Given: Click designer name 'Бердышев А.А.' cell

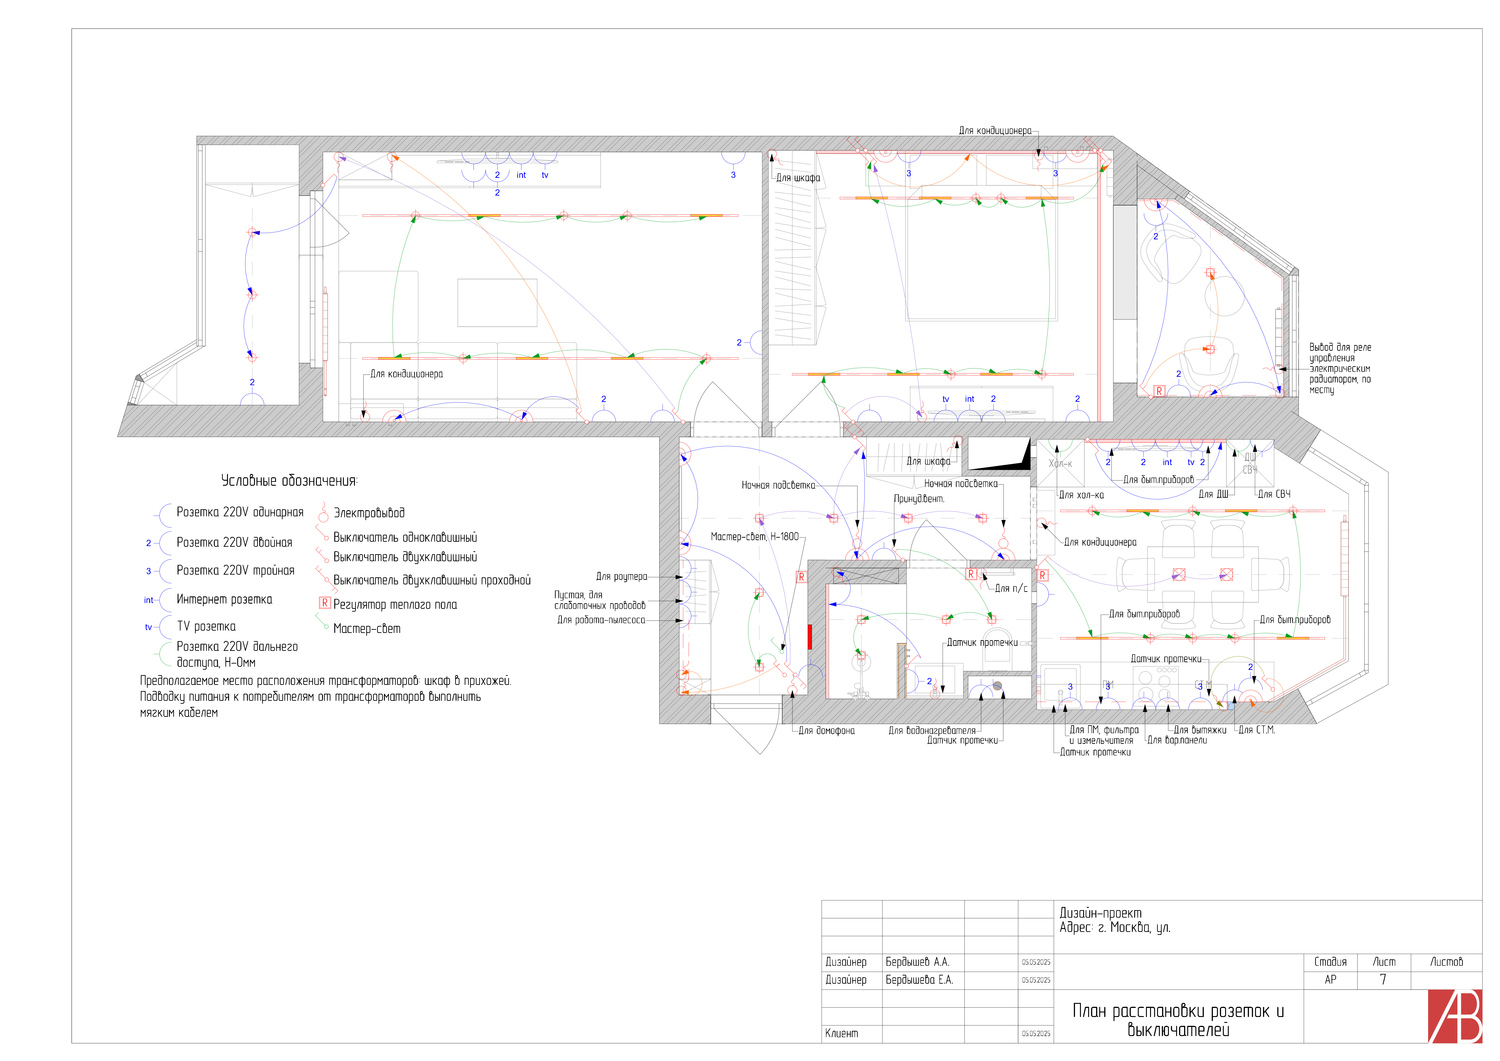Looking at the screenshot, I should (917, 962).
